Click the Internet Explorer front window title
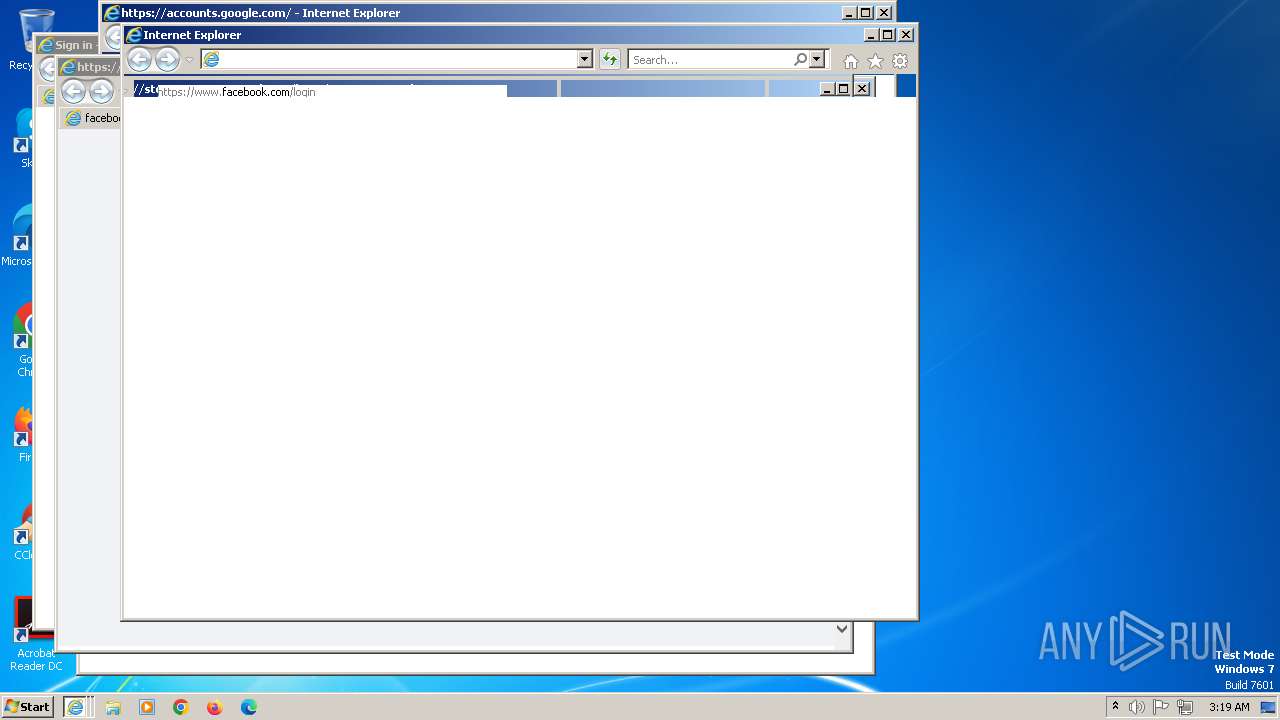1280x720 pixels. 192,35
